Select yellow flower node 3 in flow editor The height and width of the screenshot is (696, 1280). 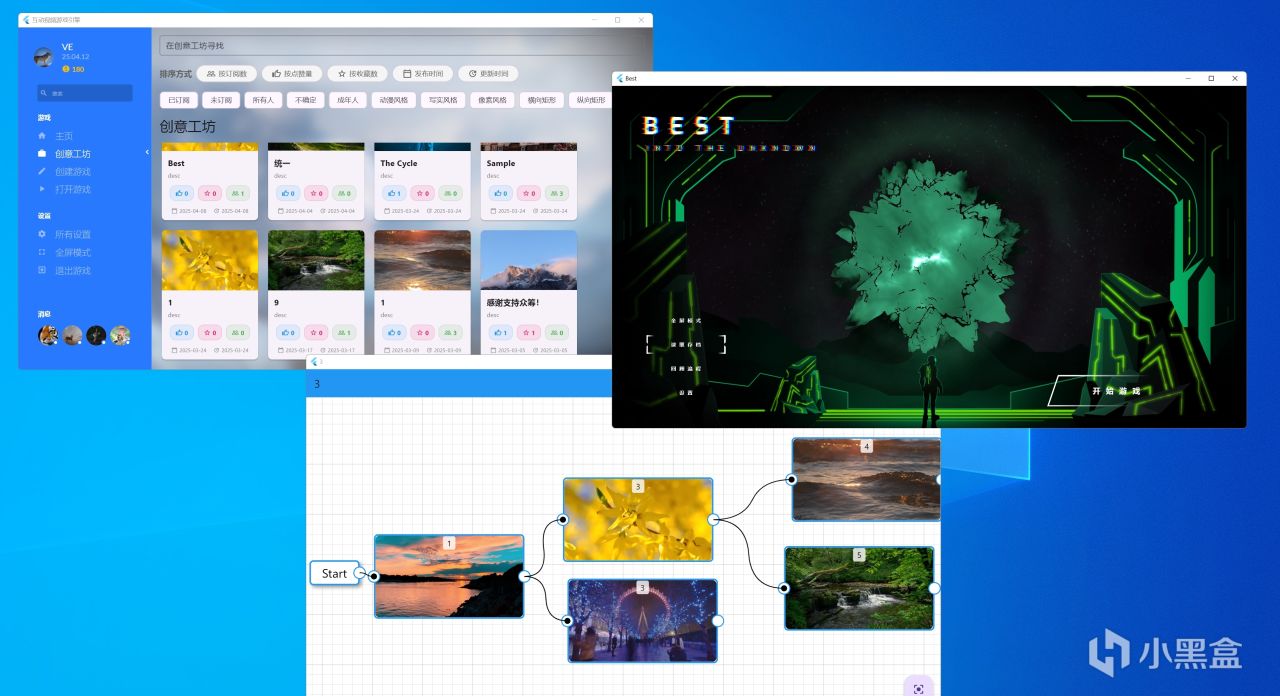point(638,519)
